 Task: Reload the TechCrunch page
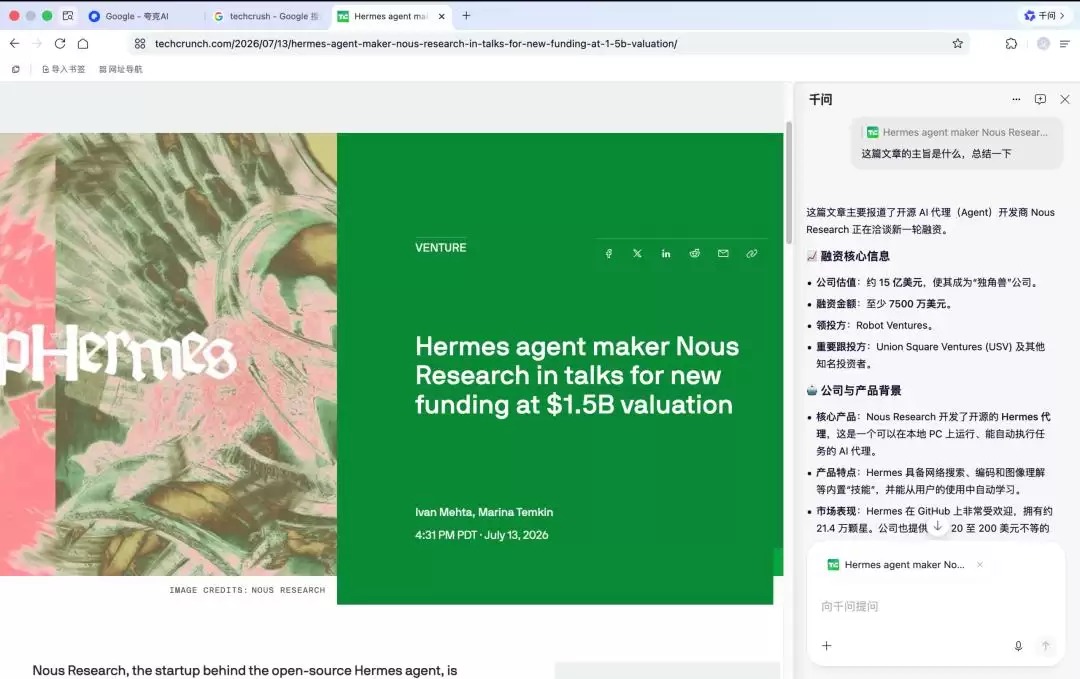[60, 43]
